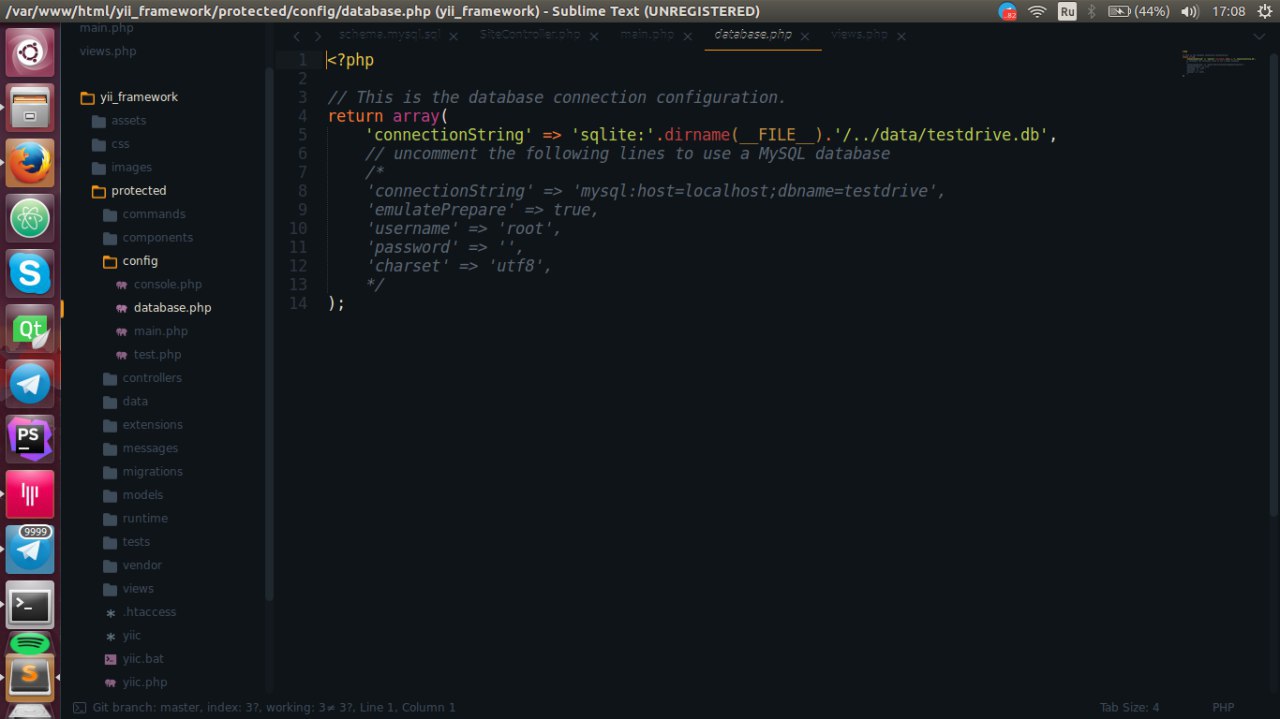Close the SiteController.php tab
Viewport: 1280px width, 719px height.
pos(594,36)
